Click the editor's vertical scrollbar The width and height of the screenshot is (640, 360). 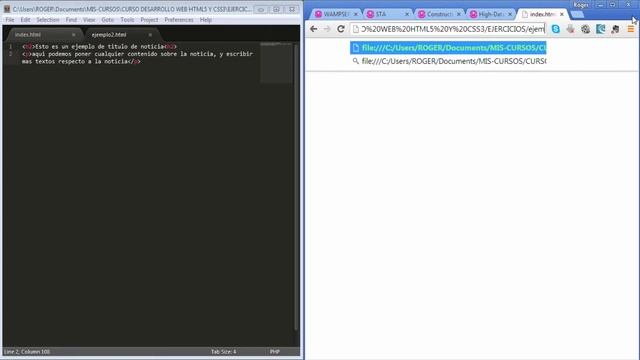(296, 188)
